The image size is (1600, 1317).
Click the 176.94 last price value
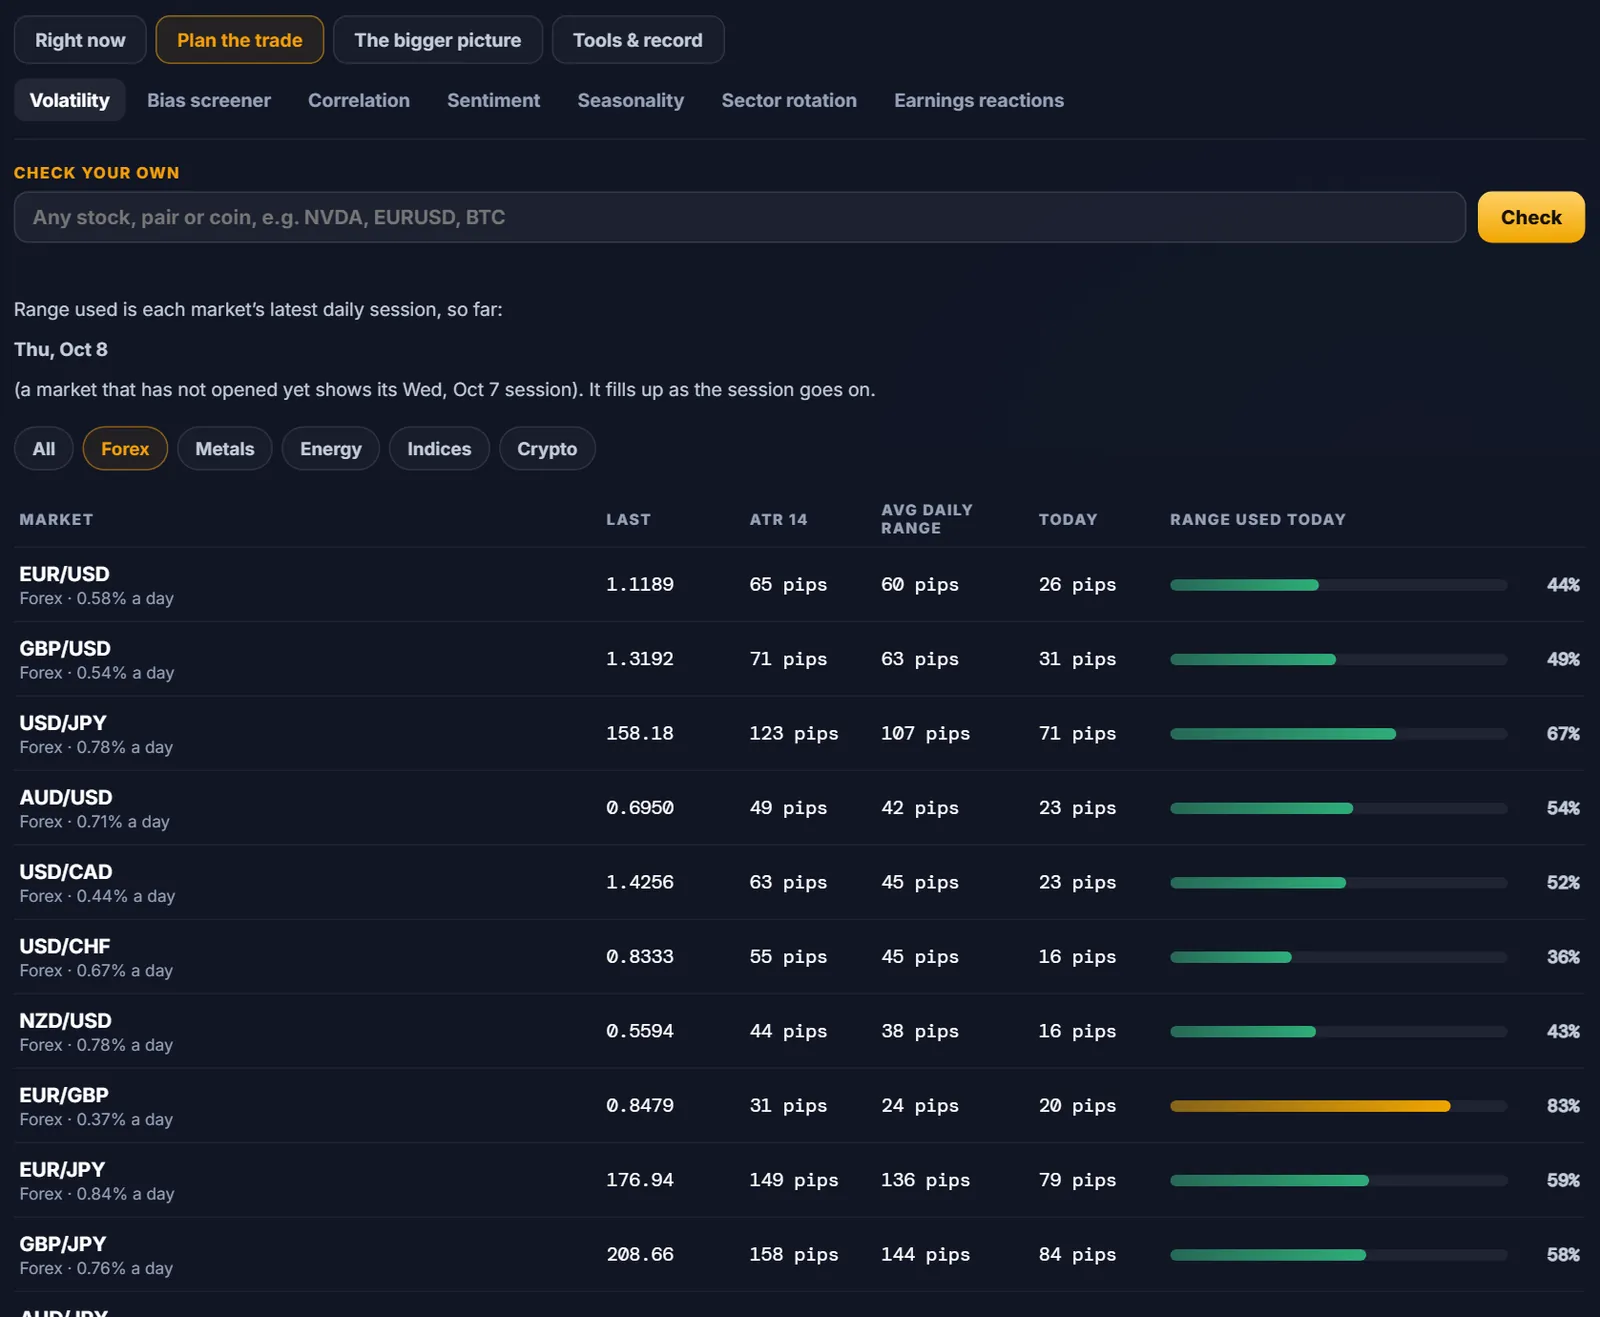640,1180
